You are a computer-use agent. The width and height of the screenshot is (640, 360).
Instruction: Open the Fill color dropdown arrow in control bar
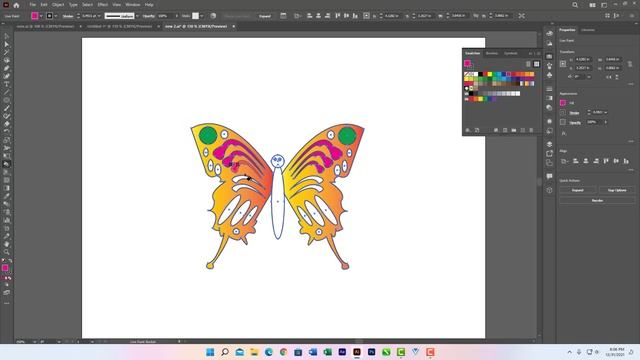[41, 16]
